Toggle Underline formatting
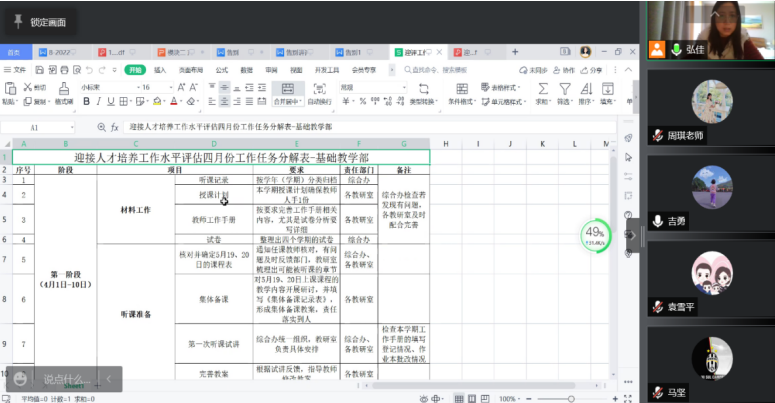Screen dimensions: 775x403 tap(110, 101)
